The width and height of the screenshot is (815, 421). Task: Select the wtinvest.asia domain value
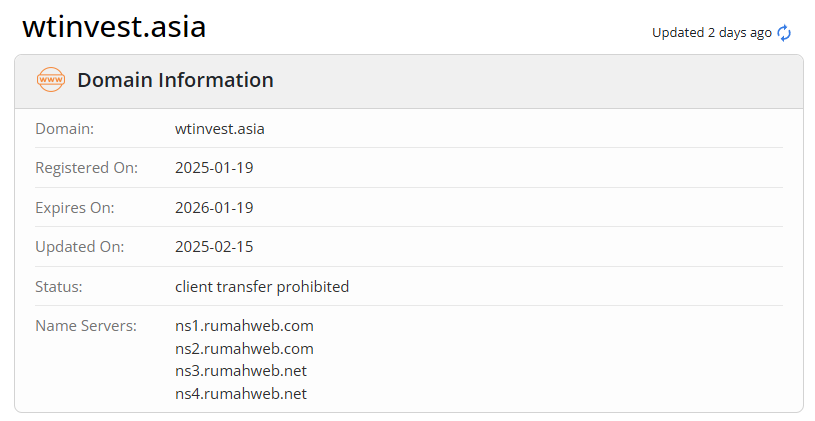point(220,128)
